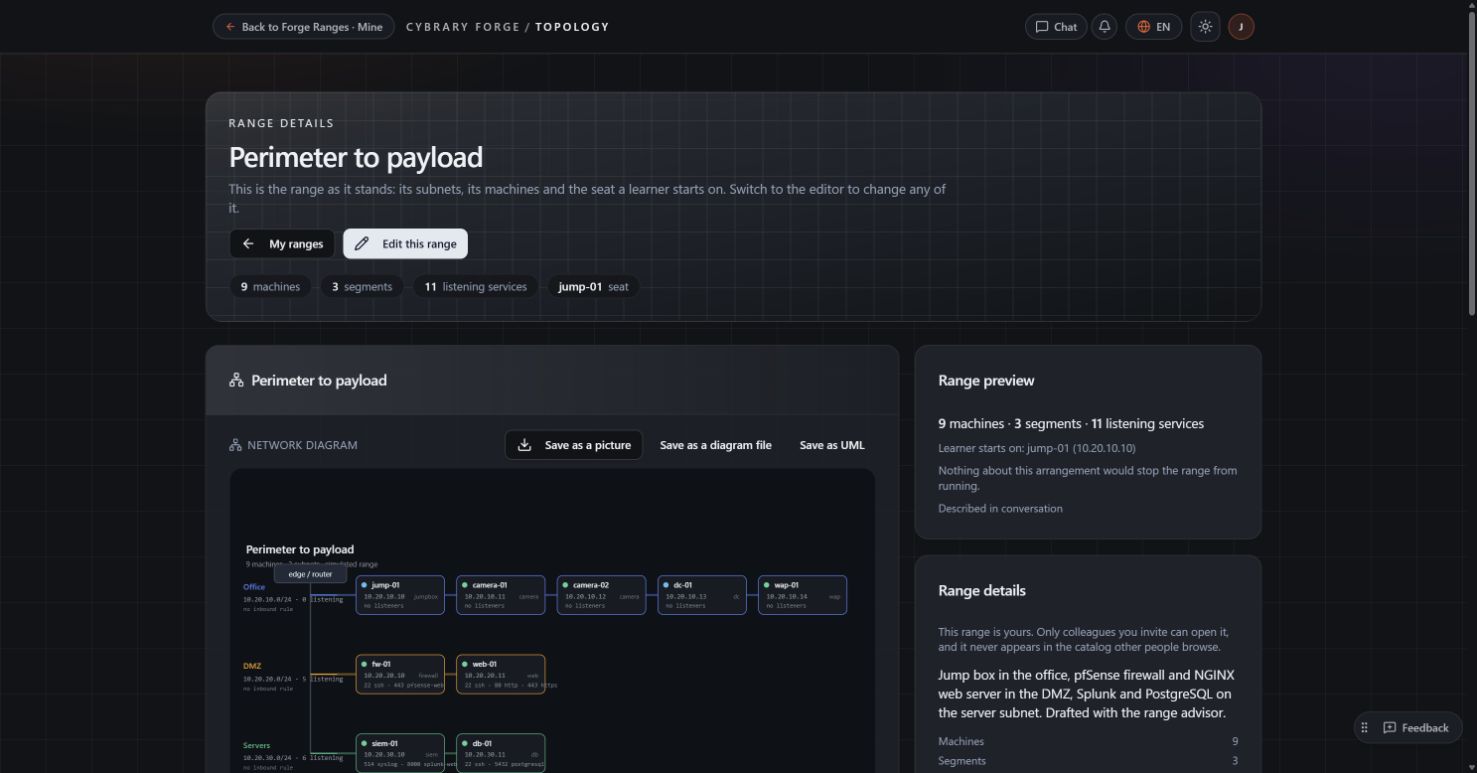This screenshot has height=773, width=1477.
Task: Click fw-01 green status dot
Action: 364,664
